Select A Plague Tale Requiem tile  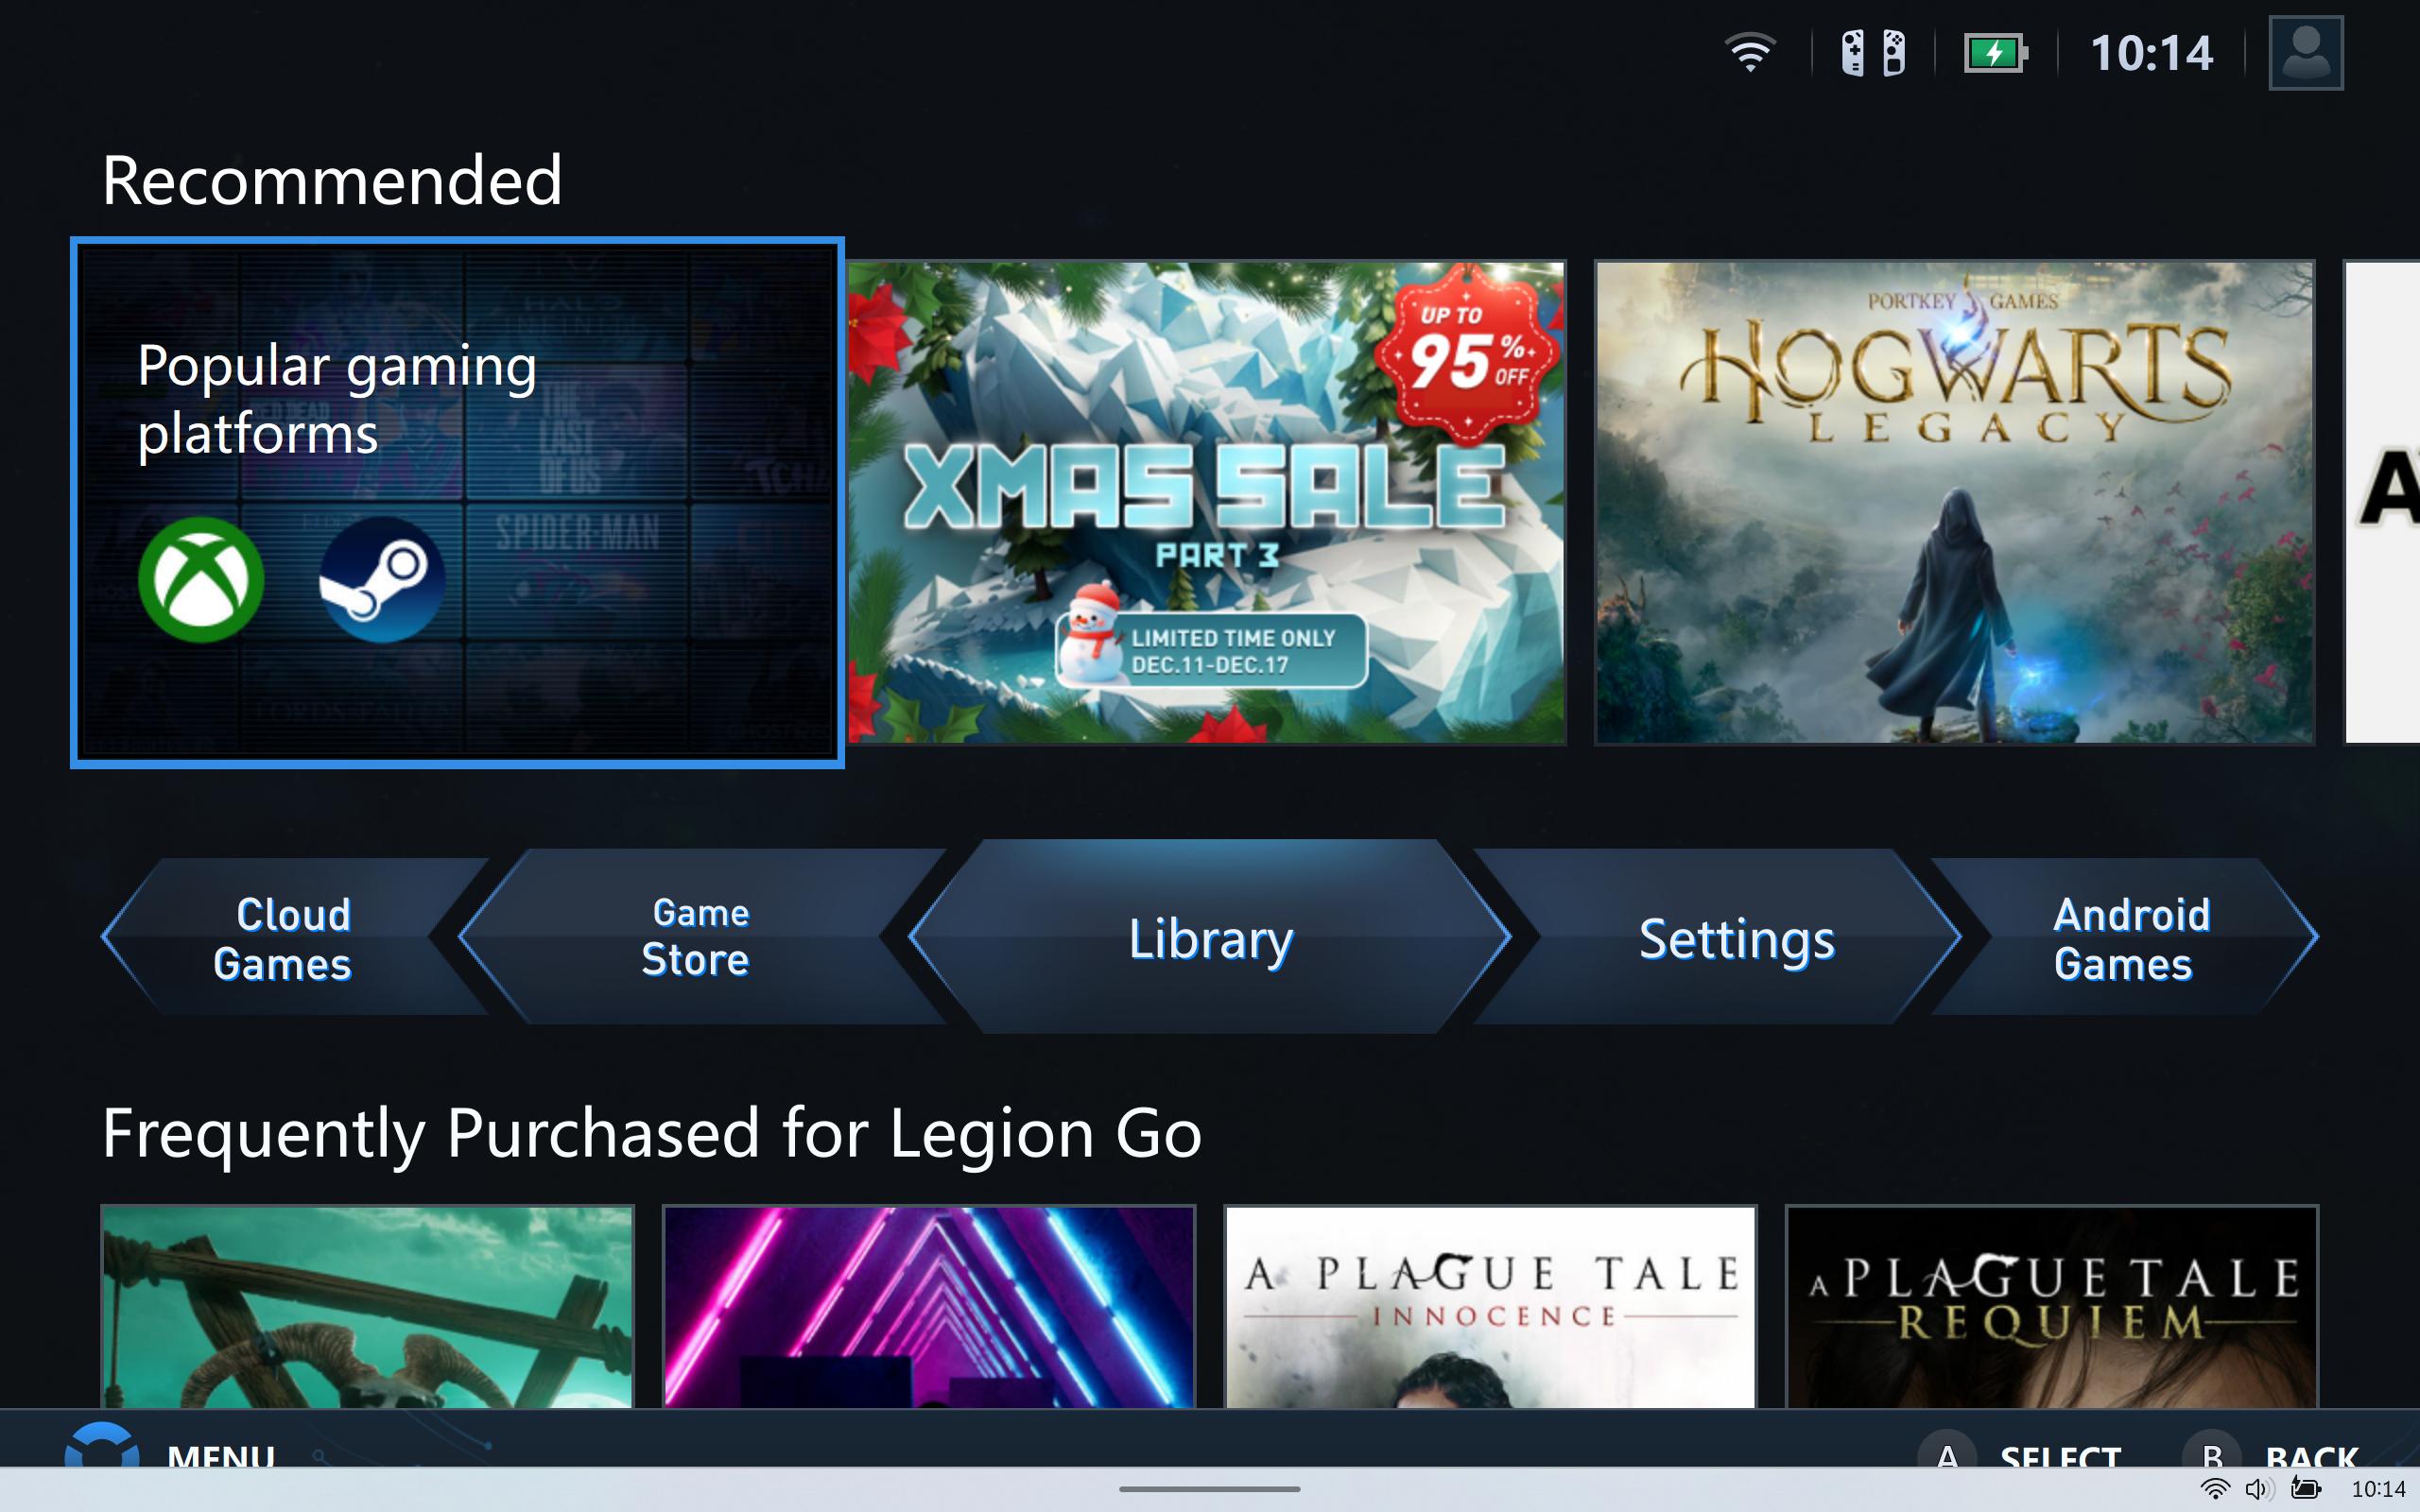click(2051, 1306)
